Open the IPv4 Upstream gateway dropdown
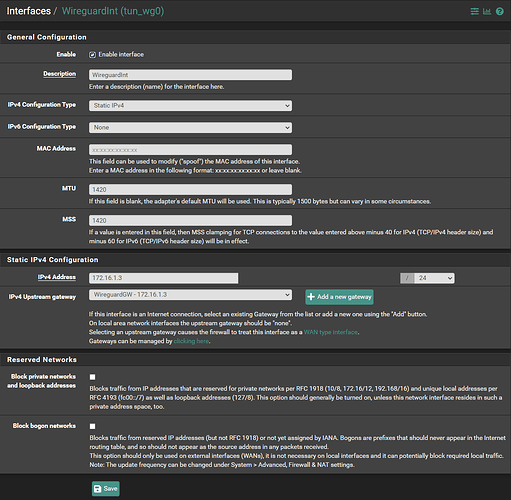 190,295
